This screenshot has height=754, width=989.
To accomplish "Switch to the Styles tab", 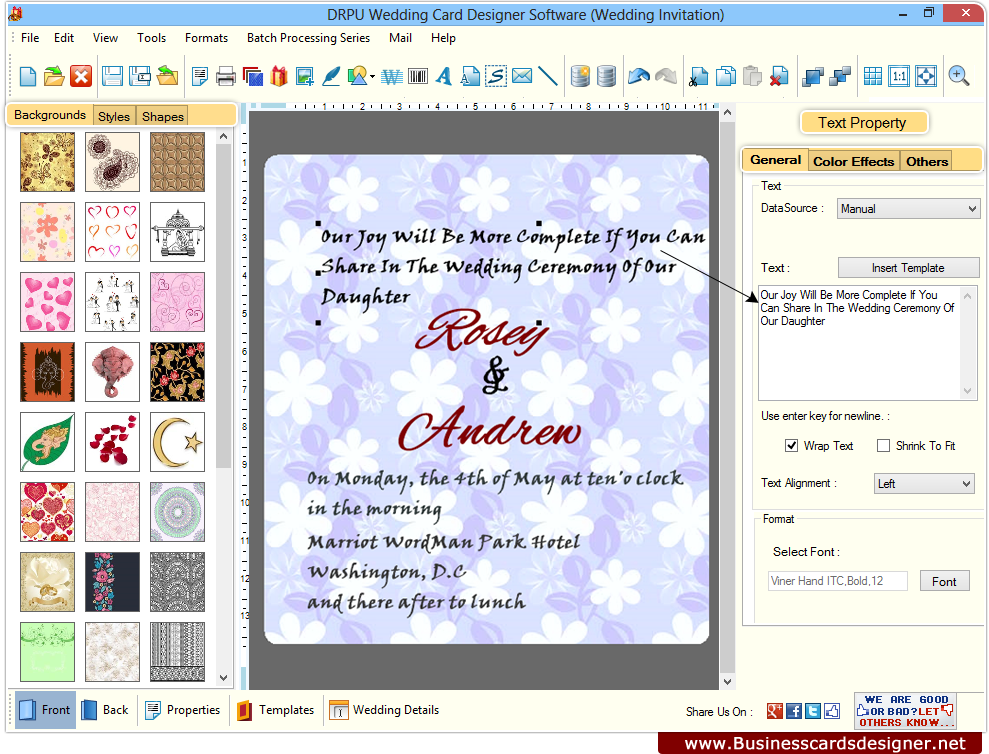I will coord(114,116).
